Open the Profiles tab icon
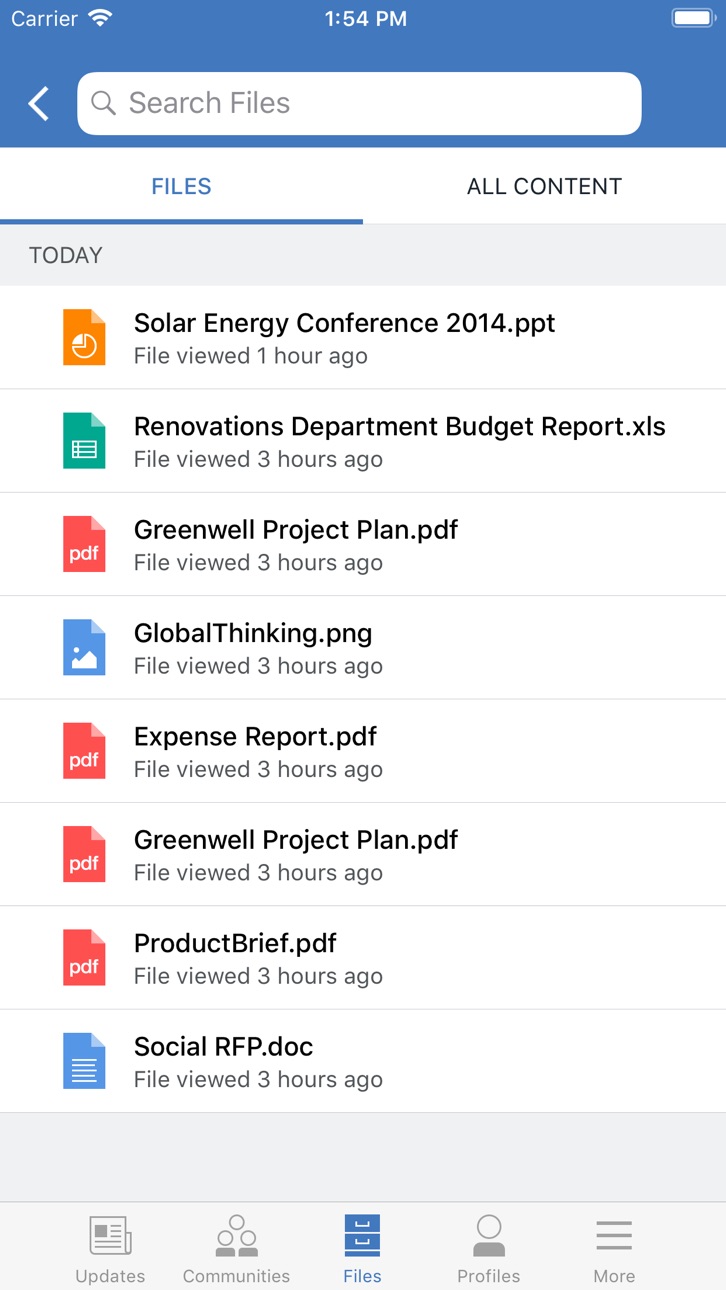Viewport: 726px width, 1290px height. tap(489, 1235)
